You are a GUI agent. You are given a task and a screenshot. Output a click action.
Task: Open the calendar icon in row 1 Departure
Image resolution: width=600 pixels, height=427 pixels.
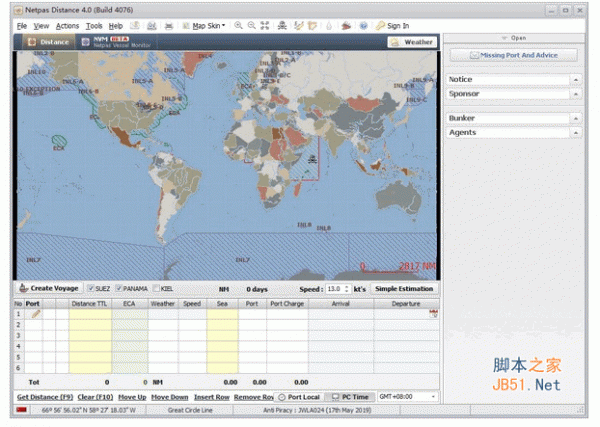coord(433,314)
